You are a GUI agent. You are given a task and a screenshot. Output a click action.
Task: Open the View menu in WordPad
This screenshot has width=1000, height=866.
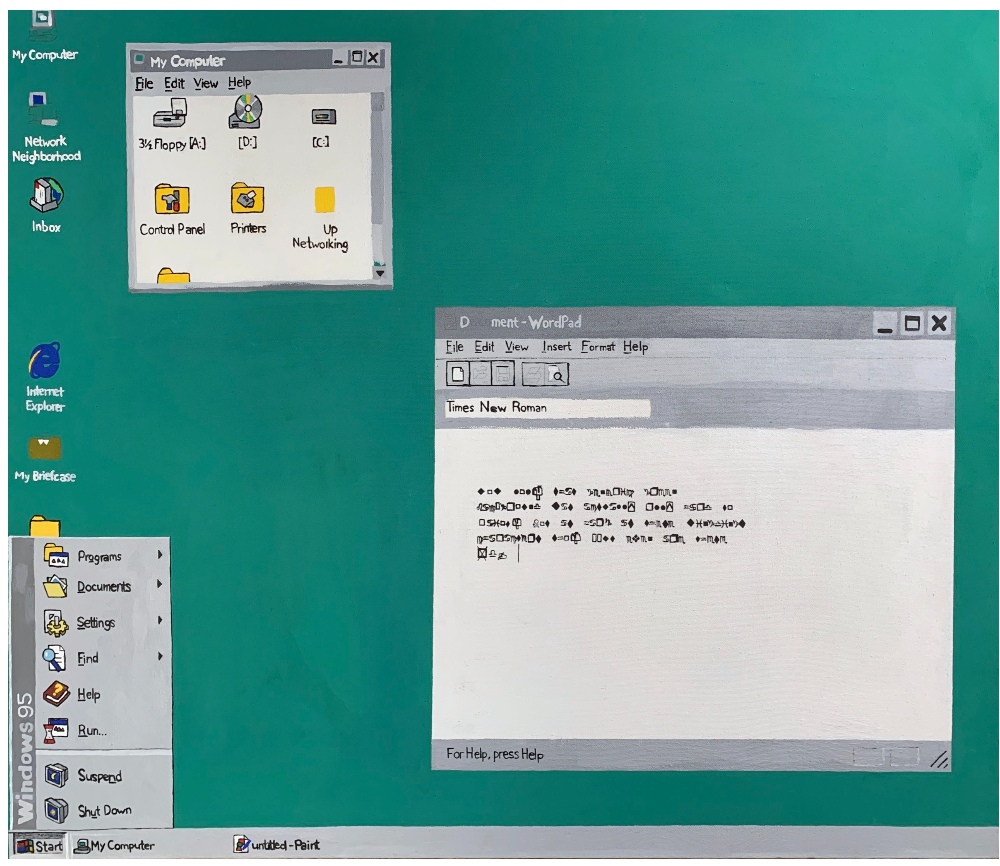(517, 346)
